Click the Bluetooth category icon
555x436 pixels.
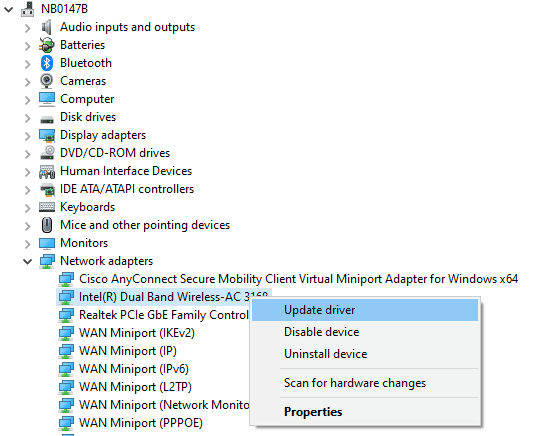pyautogui.click(x=47, y=63)
